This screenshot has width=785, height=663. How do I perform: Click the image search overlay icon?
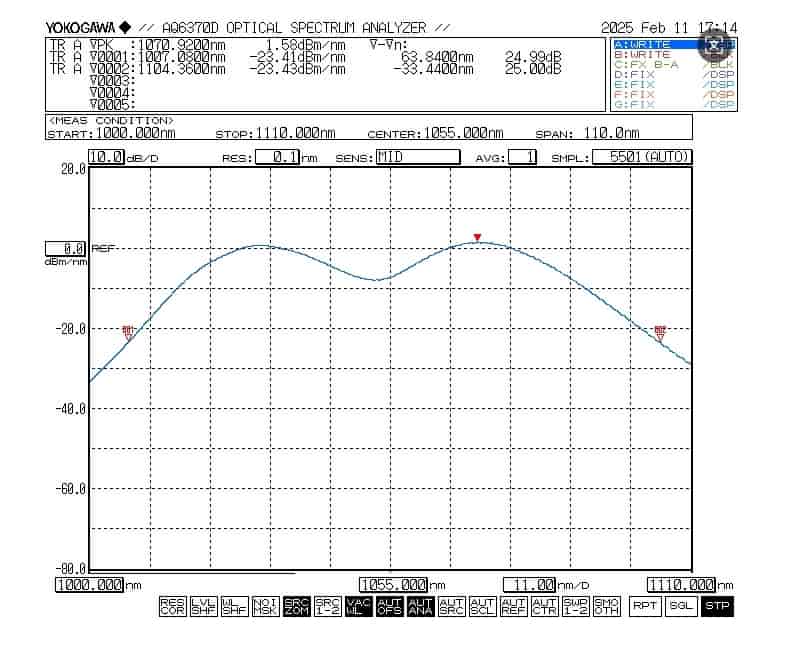[x=713, y=45]
